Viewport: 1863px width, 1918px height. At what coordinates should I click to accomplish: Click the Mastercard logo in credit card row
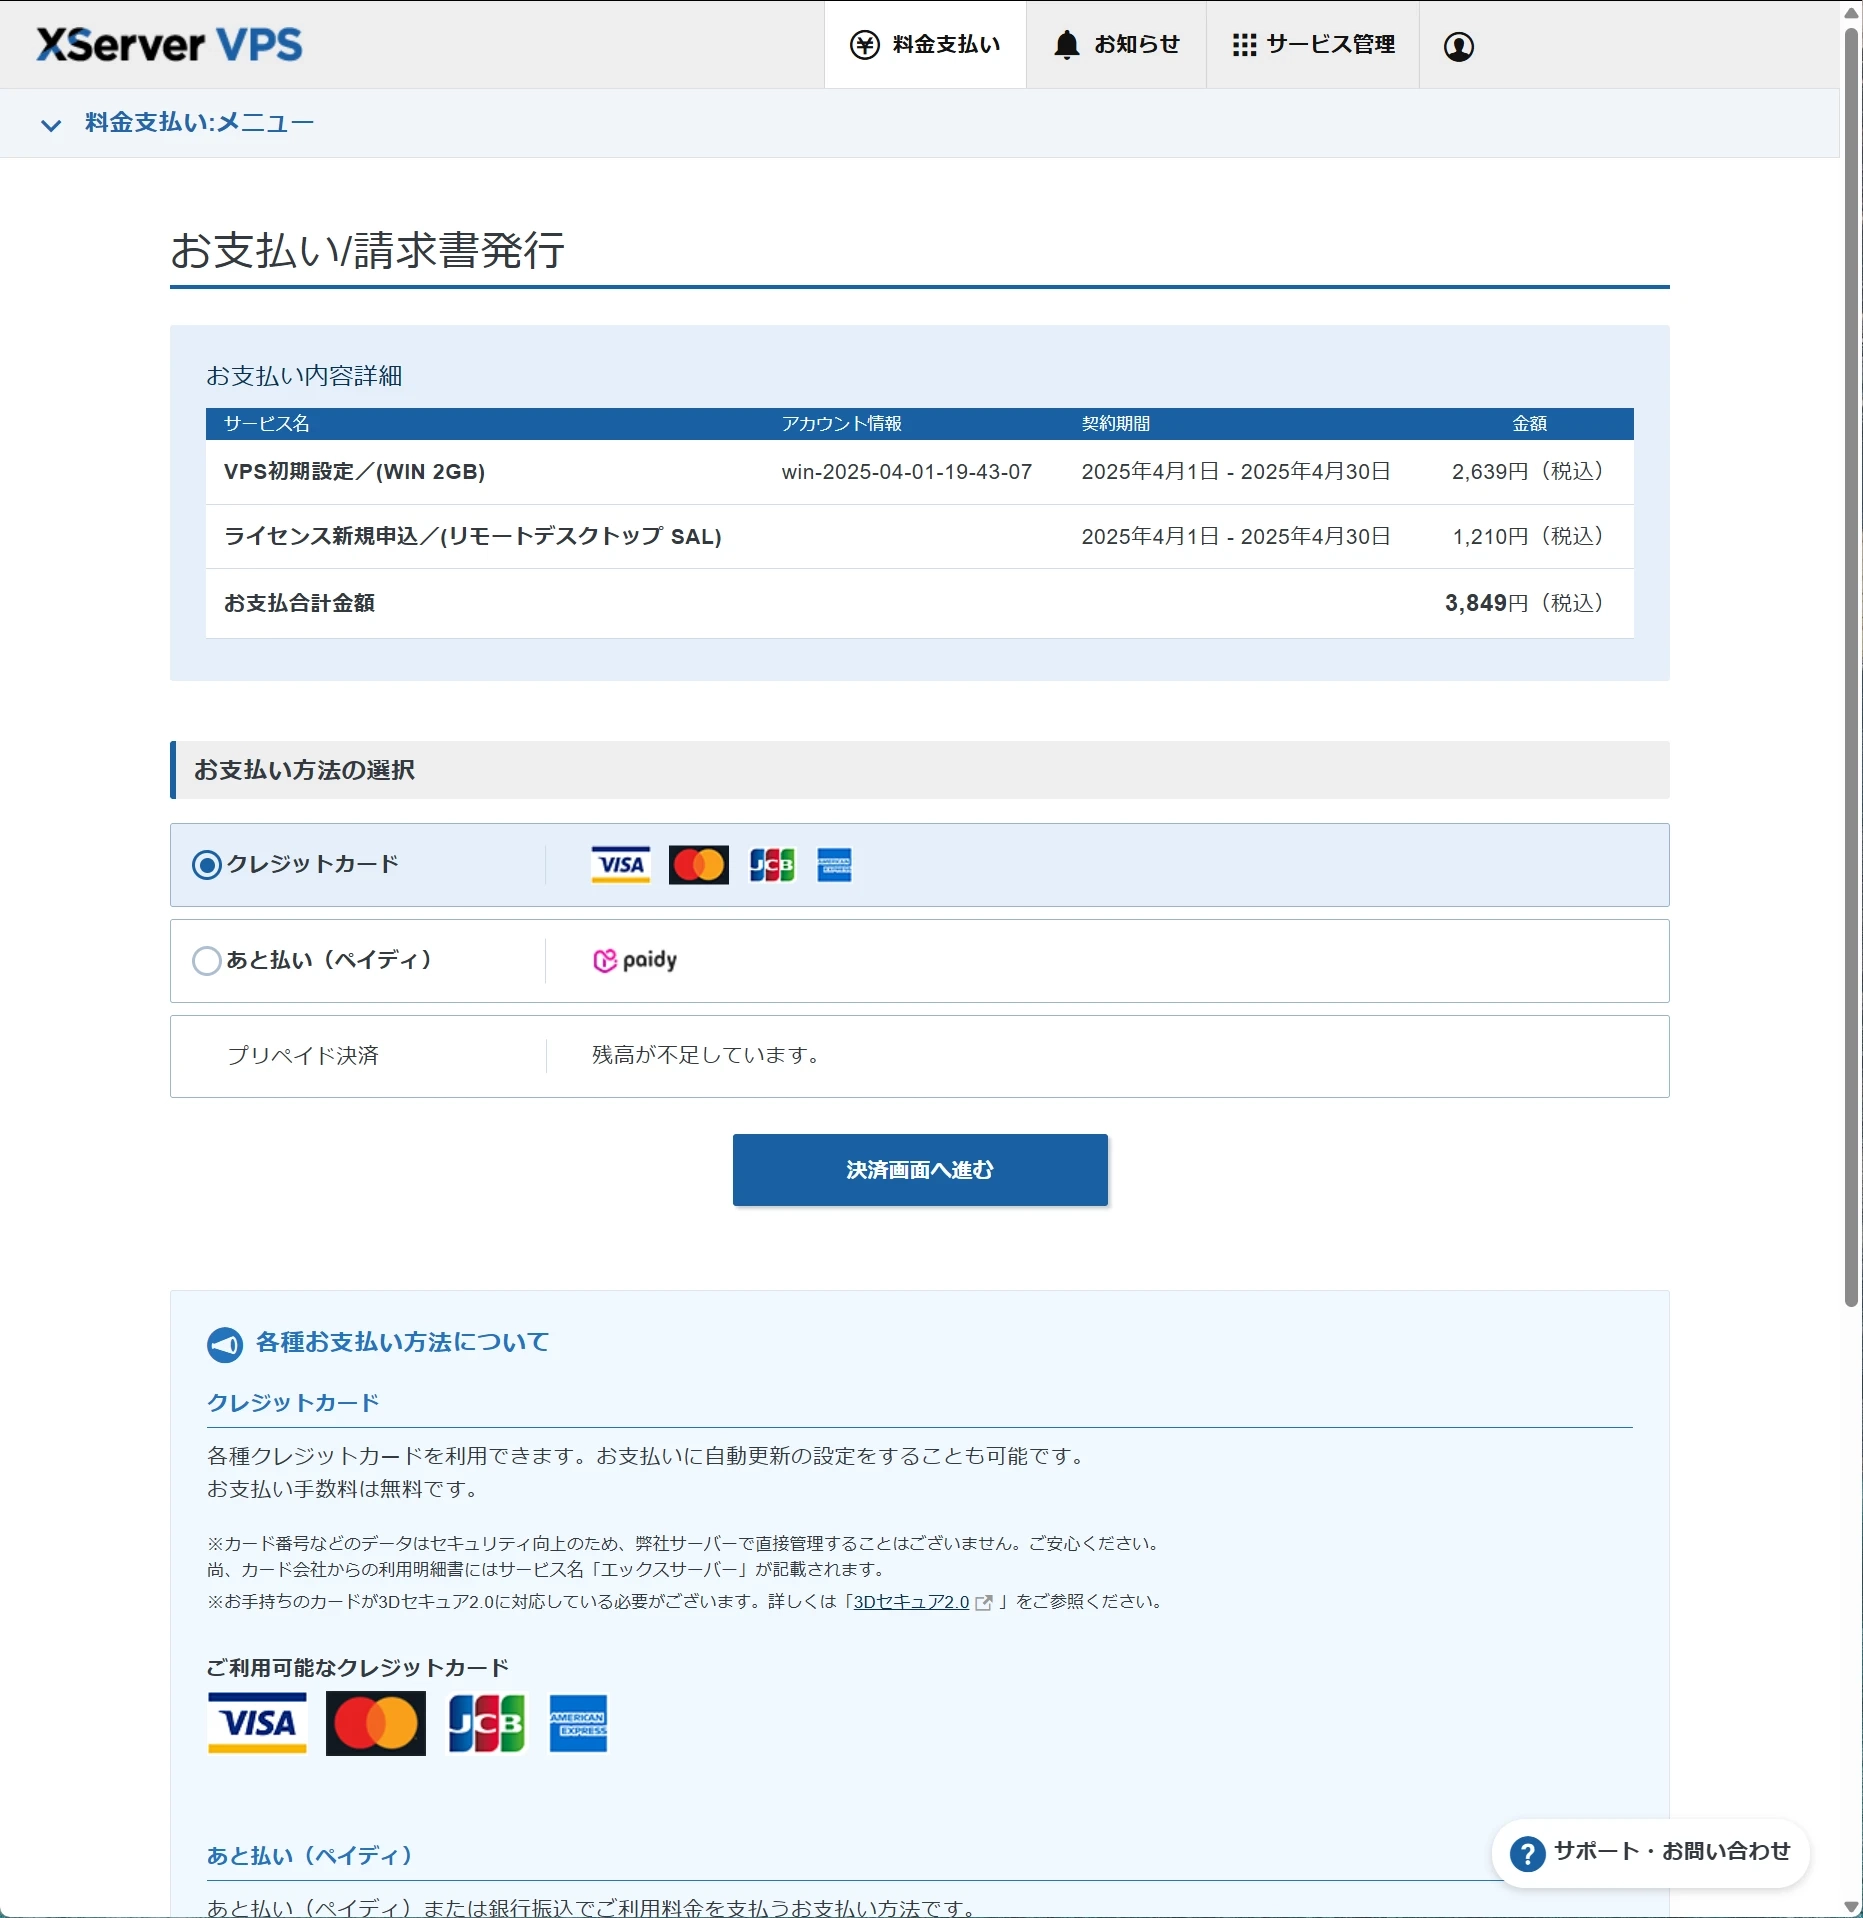(x=698, y=865)
